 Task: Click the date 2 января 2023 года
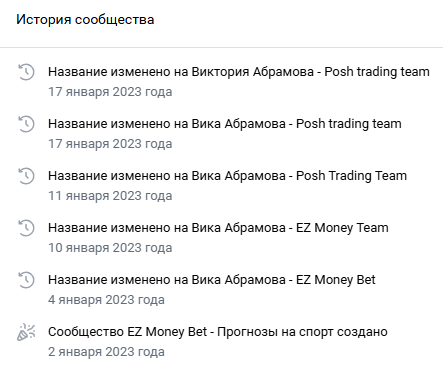106,352
